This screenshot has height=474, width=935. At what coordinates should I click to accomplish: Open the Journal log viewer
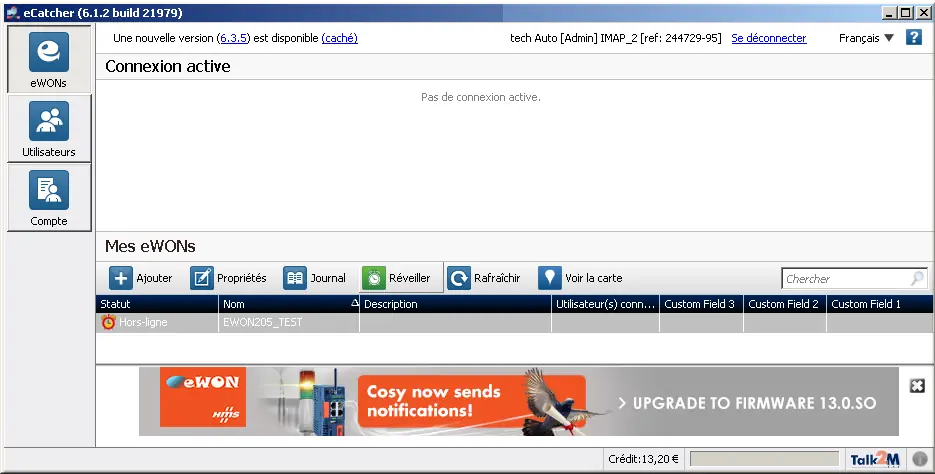click(315, 278)
